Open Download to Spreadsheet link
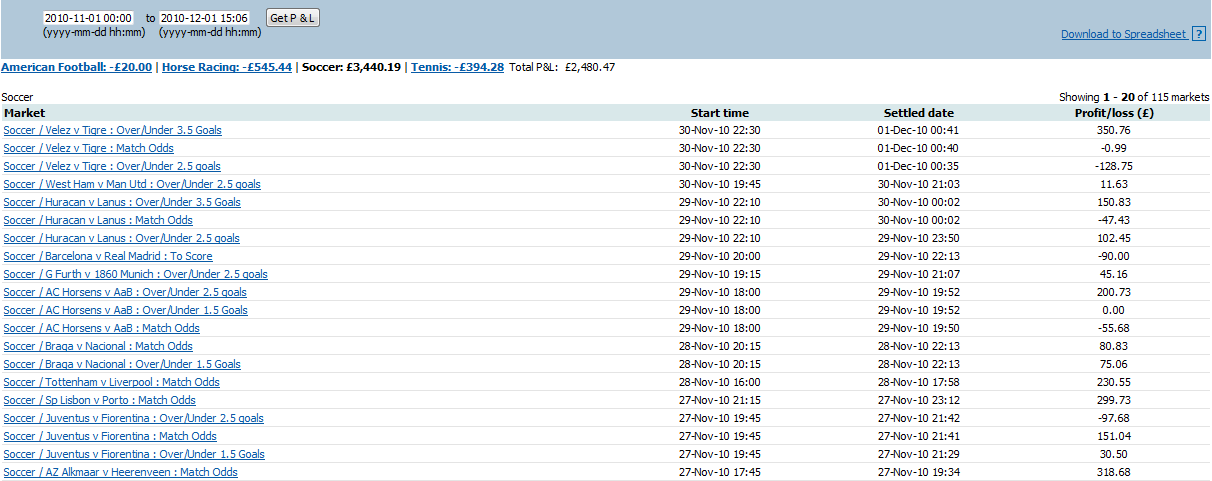The height and width of the screenshot is (481, 1212). (x=1124, y=34)
